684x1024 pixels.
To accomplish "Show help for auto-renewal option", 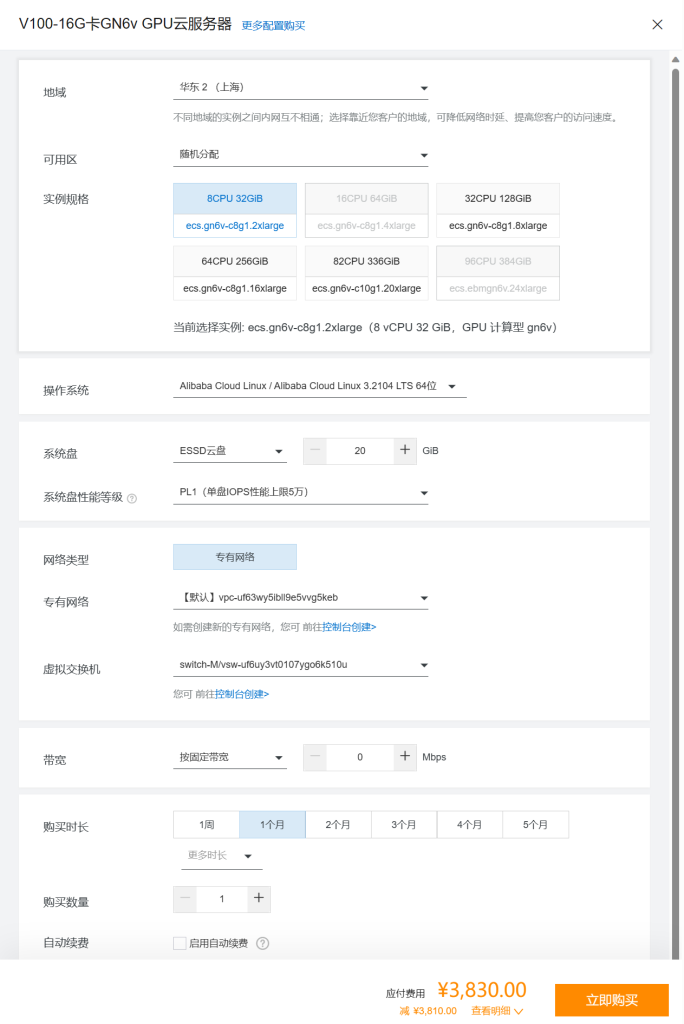I will click(263, 943).
